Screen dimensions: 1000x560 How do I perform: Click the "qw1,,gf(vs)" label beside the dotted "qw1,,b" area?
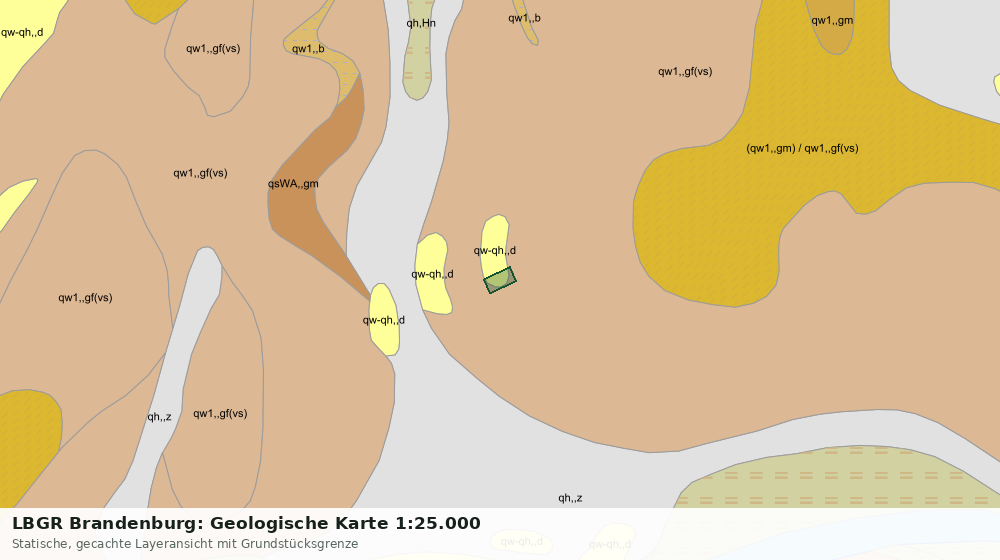pyautogui.click(x=213, y=48)
